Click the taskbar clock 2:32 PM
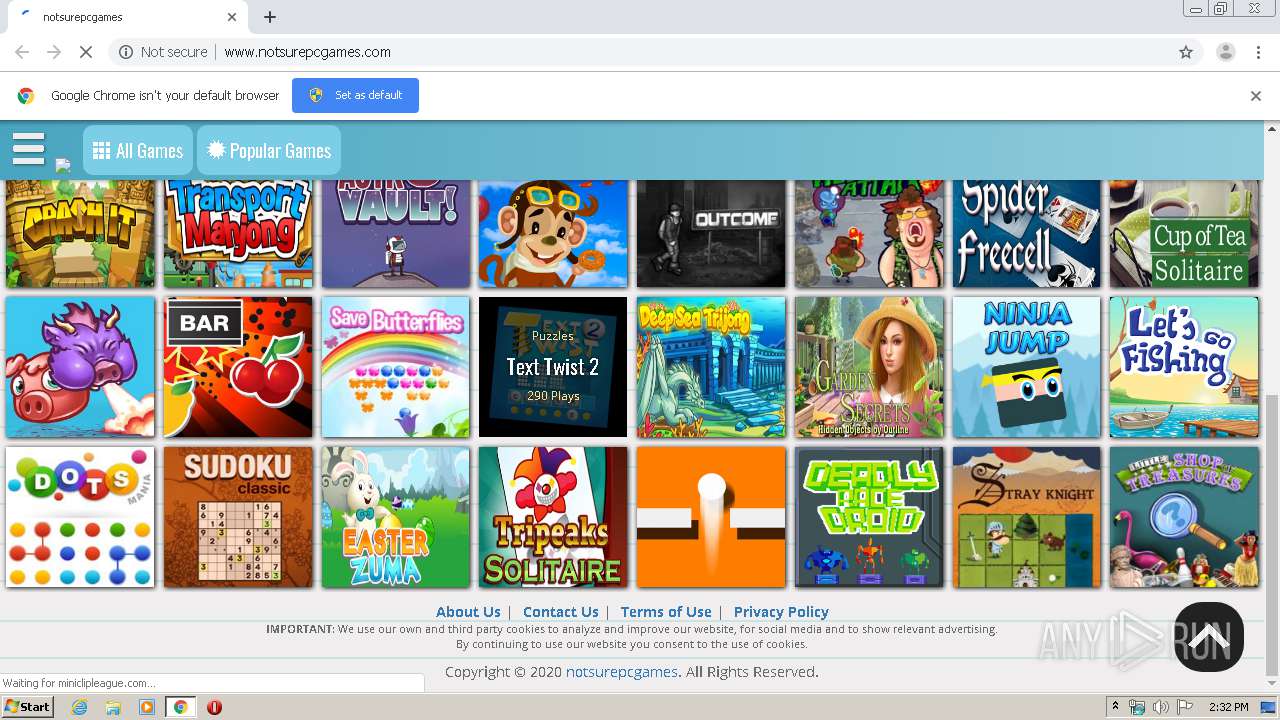The height and width of the screenshot is (720, 1280). (x=1228, y=707)
